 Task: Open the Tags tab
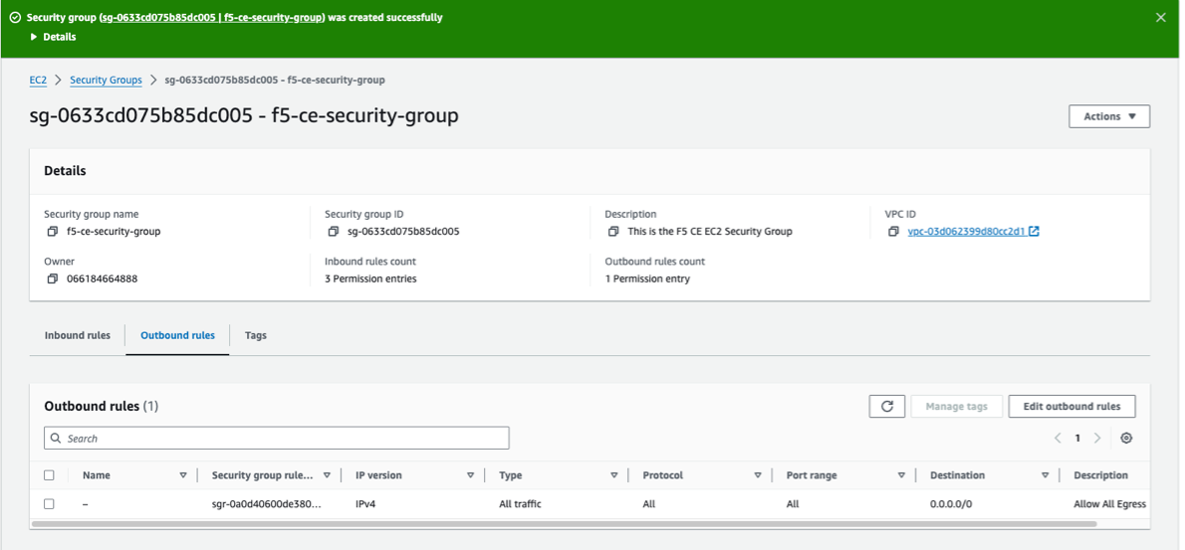click(255, 335)
